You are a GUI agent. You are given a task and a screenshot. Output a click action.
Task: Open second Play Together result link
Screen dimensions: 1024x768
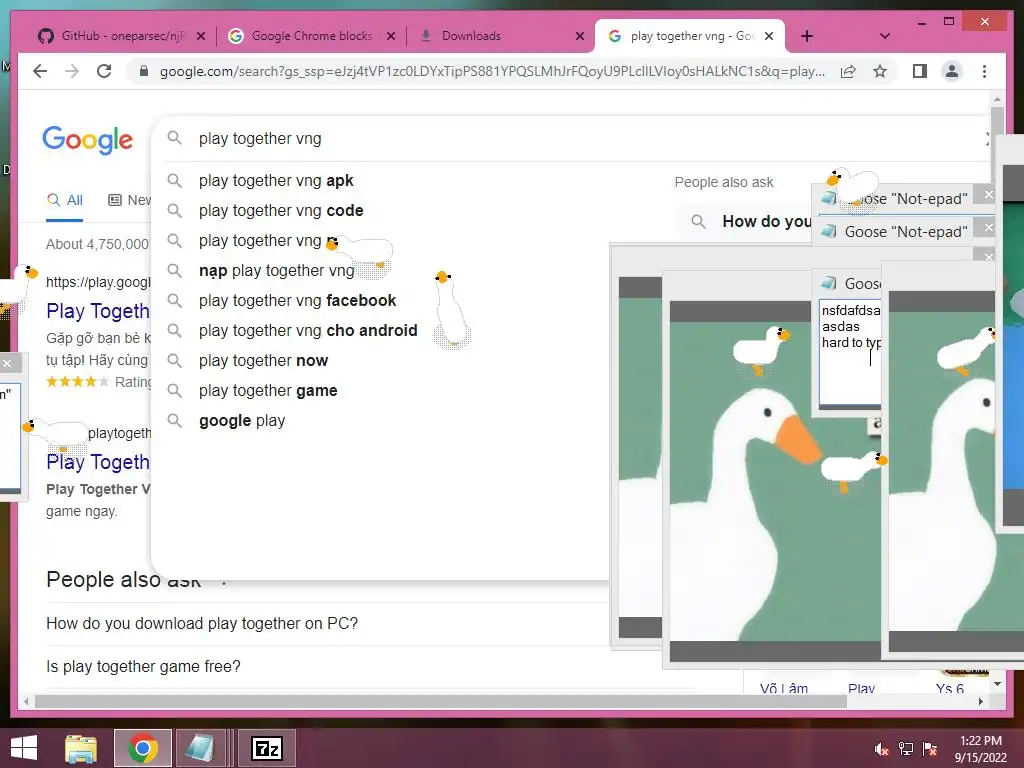(x=98, y=462)
